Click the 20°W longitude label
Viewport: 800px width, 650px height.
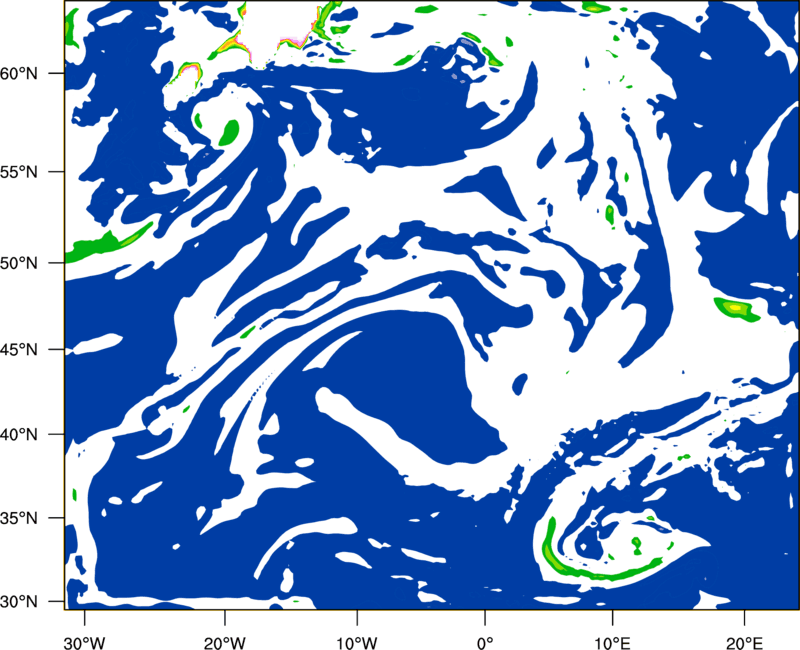tap(224, 642)
